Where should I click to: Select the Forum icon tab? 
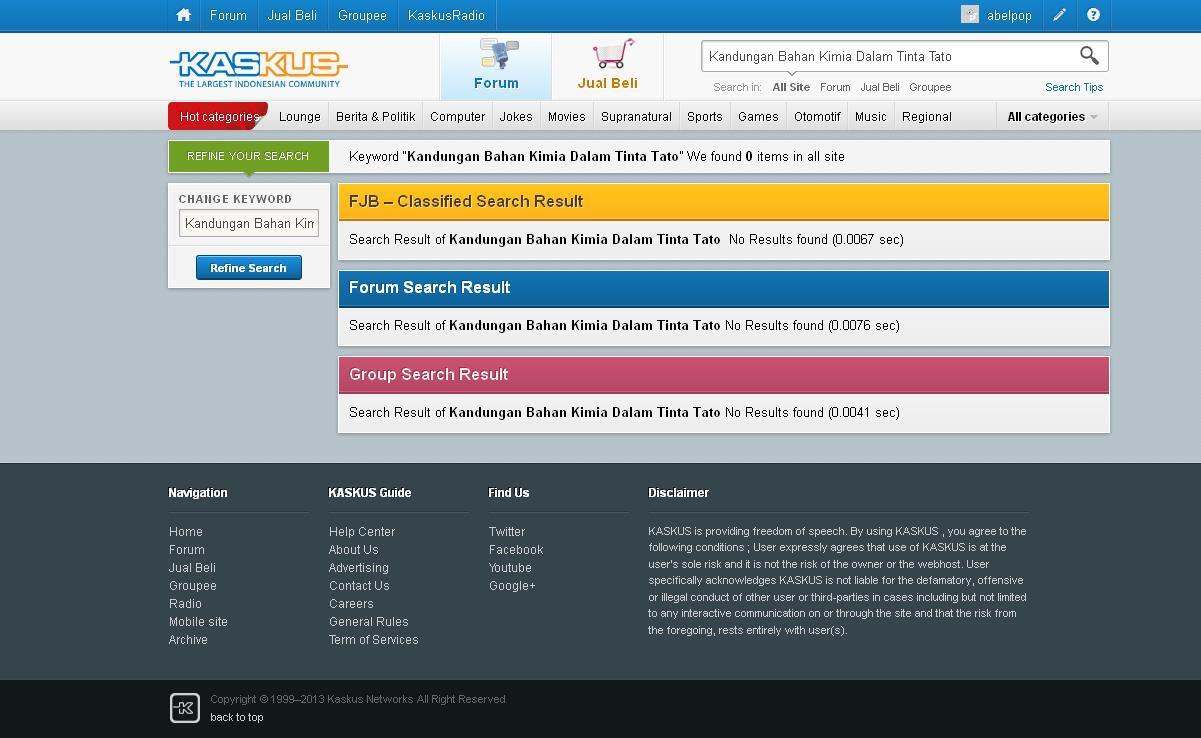coord(497,66)
